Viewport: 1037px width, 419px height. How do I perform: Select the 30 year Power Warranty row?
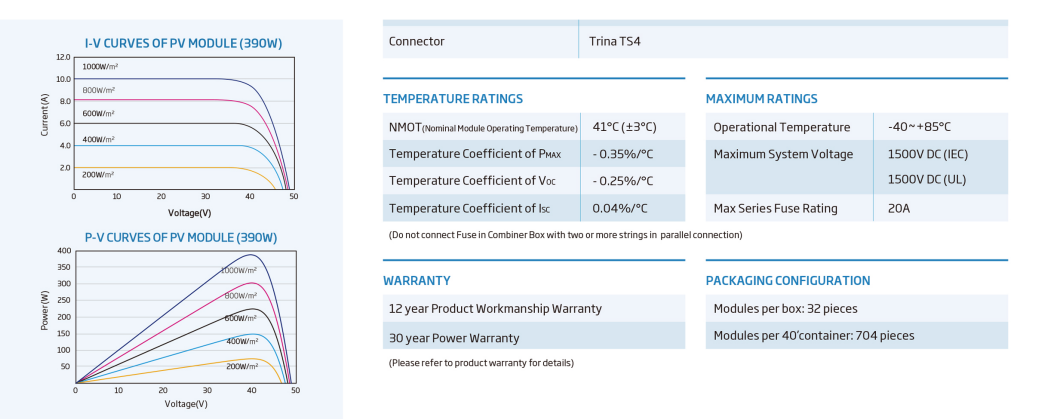[x=534, y=336]
